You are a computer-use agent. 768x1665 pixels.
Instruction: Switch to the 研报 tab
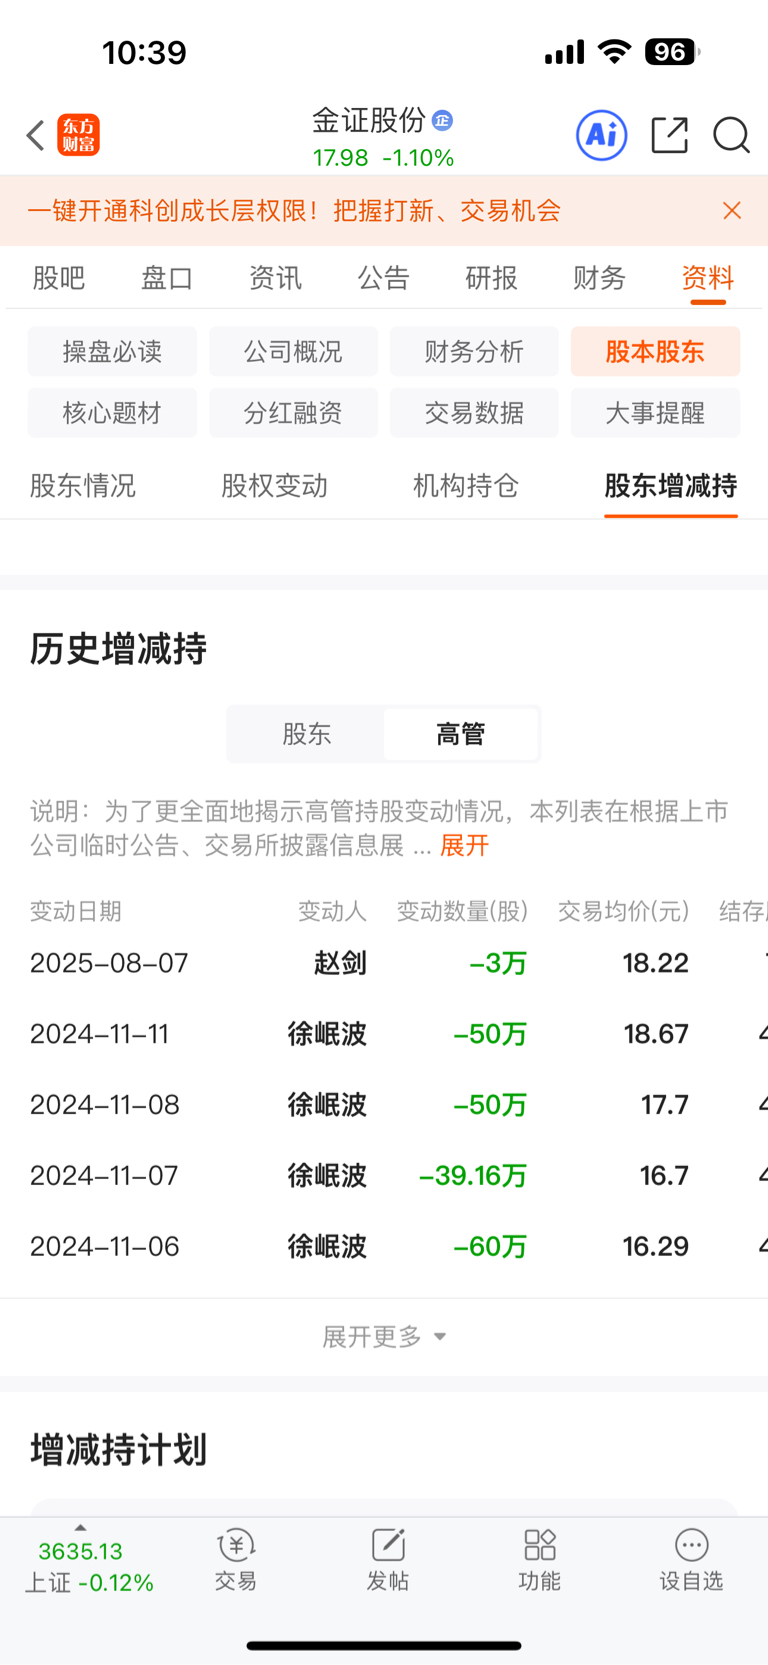coord(492,278)
